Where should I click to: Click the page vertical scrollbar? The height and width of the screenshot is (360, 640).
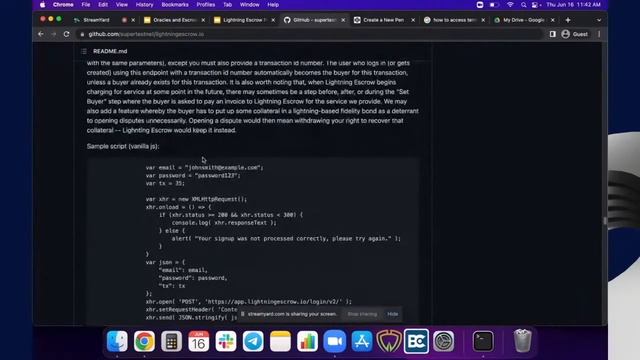(x=604, y=221)
